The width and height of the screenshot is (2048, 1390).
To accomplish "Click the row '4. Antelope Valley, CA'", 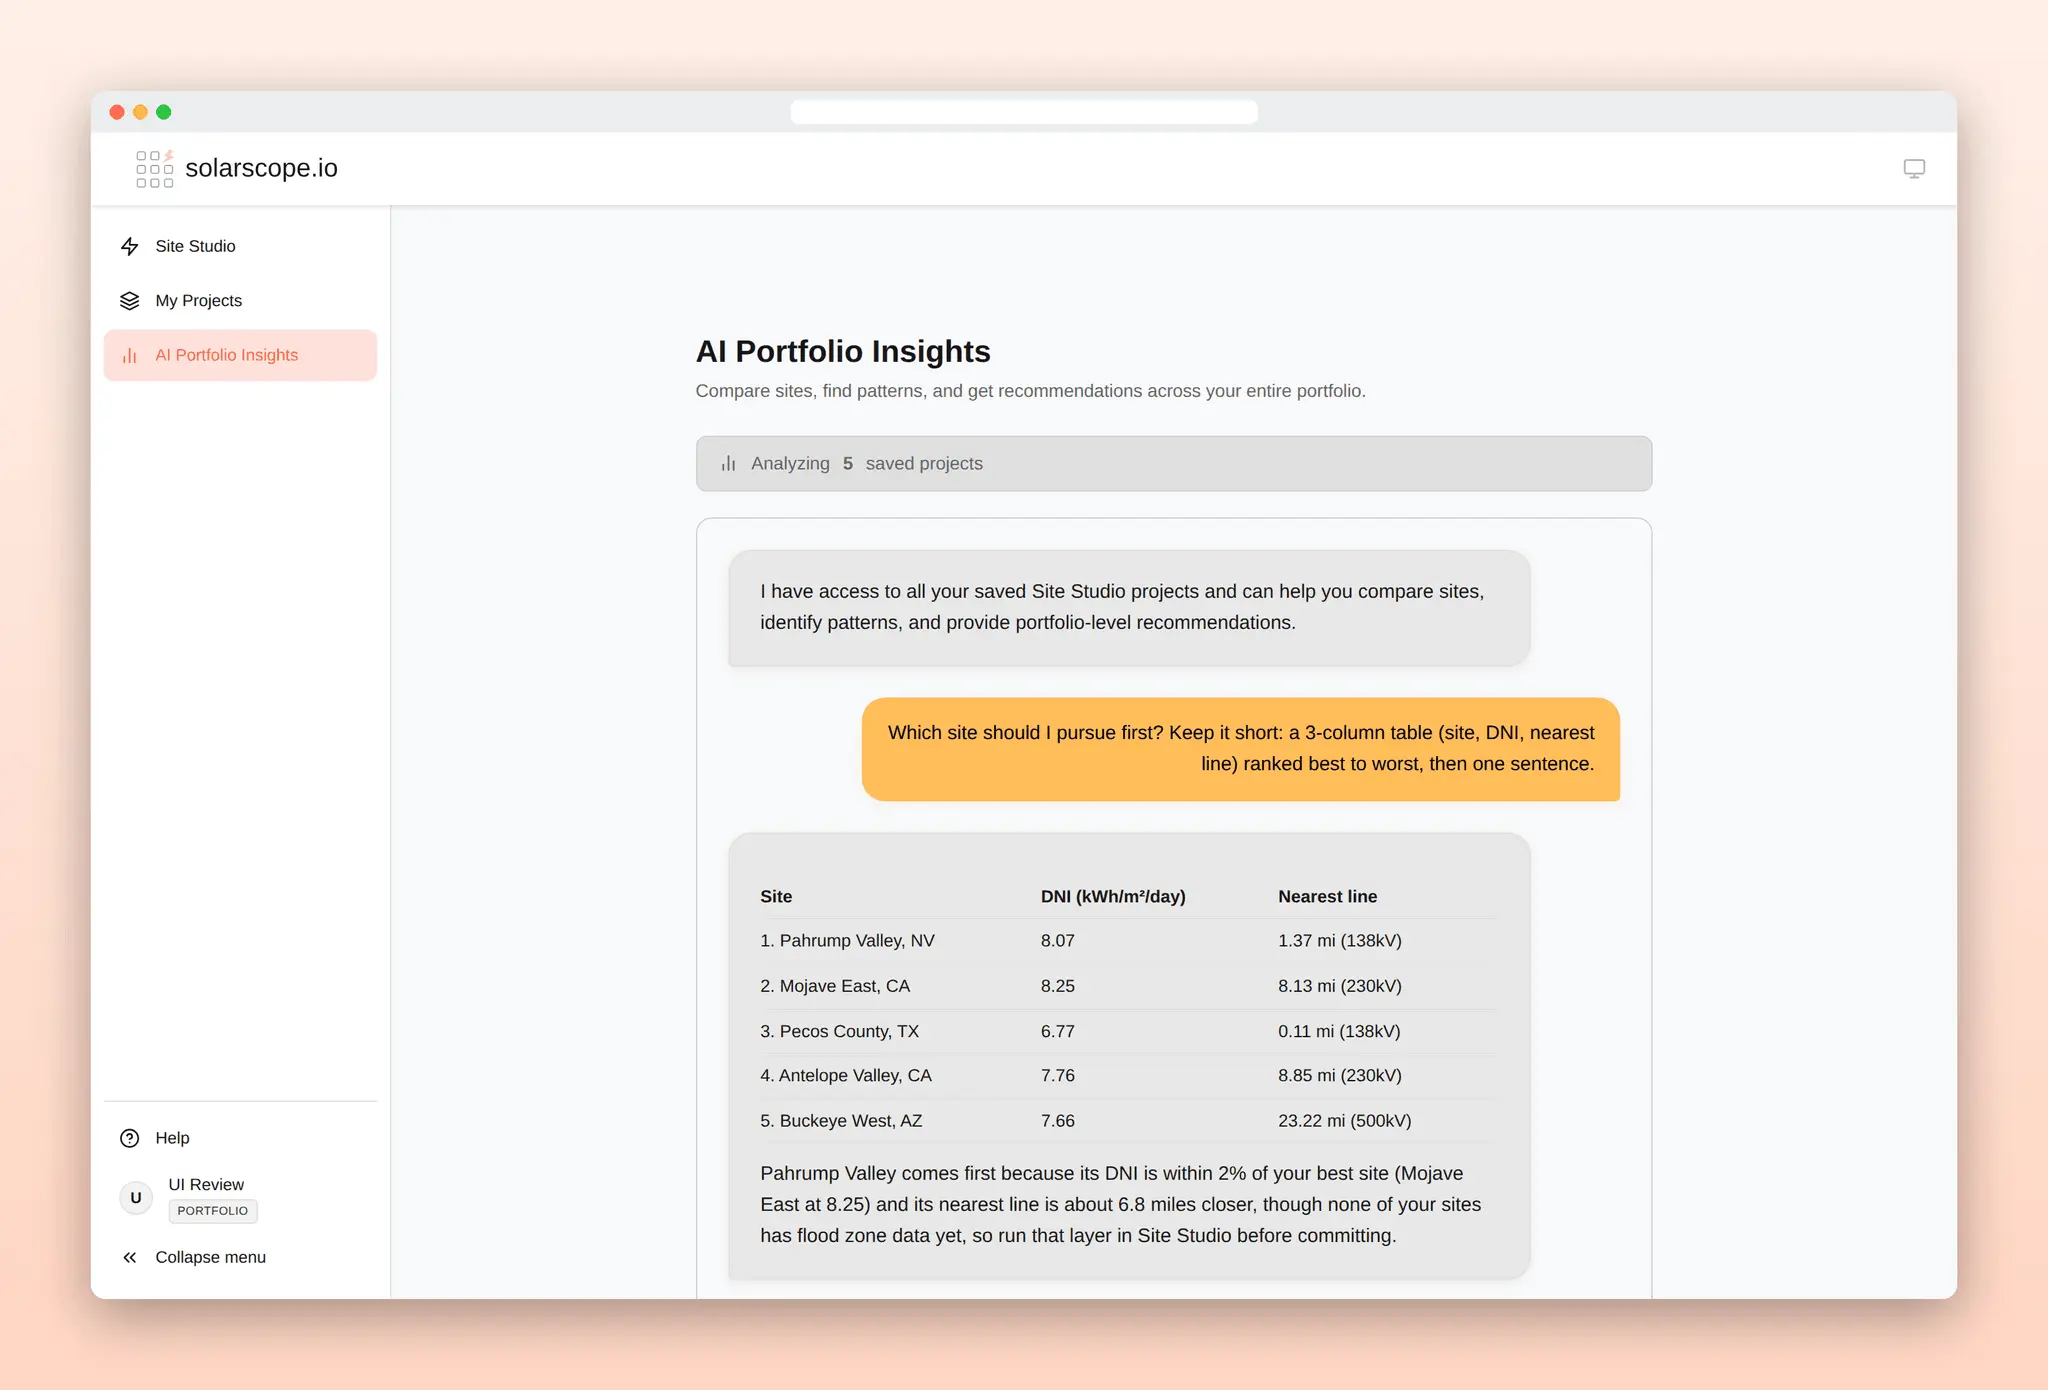I will (x=1127, y=1076).
